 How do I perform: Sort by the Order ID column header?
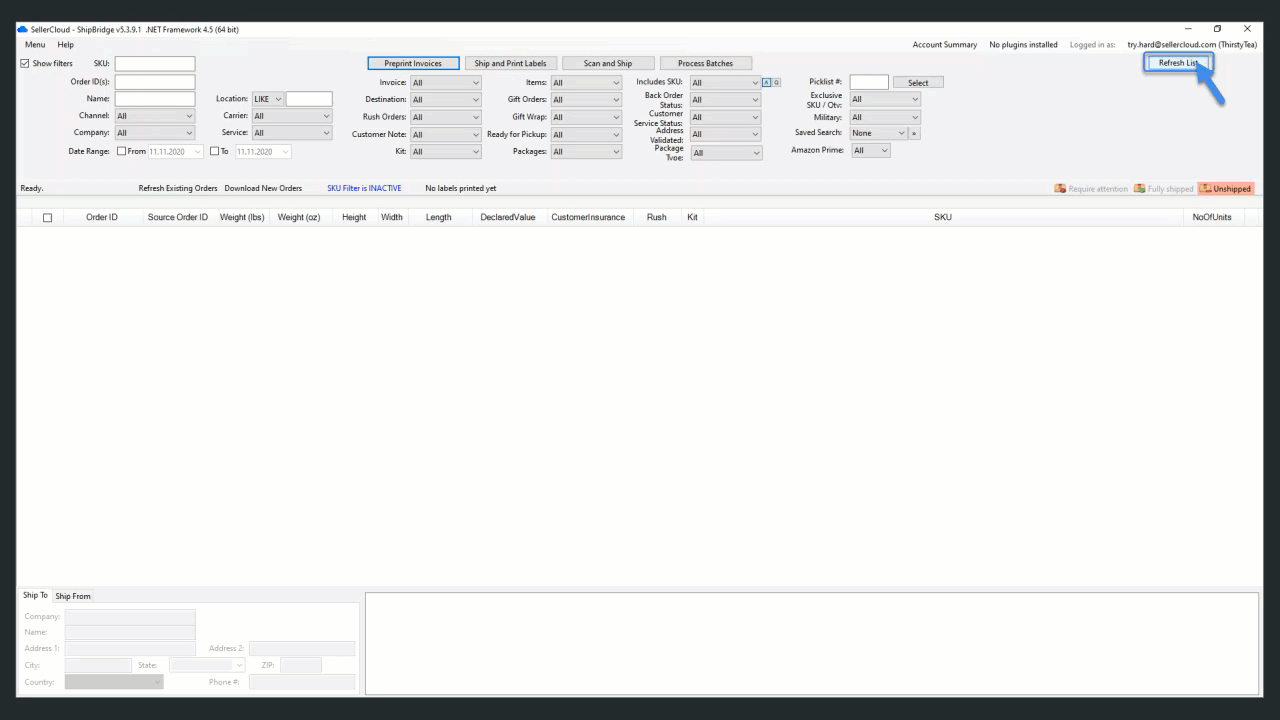(102, 217)
